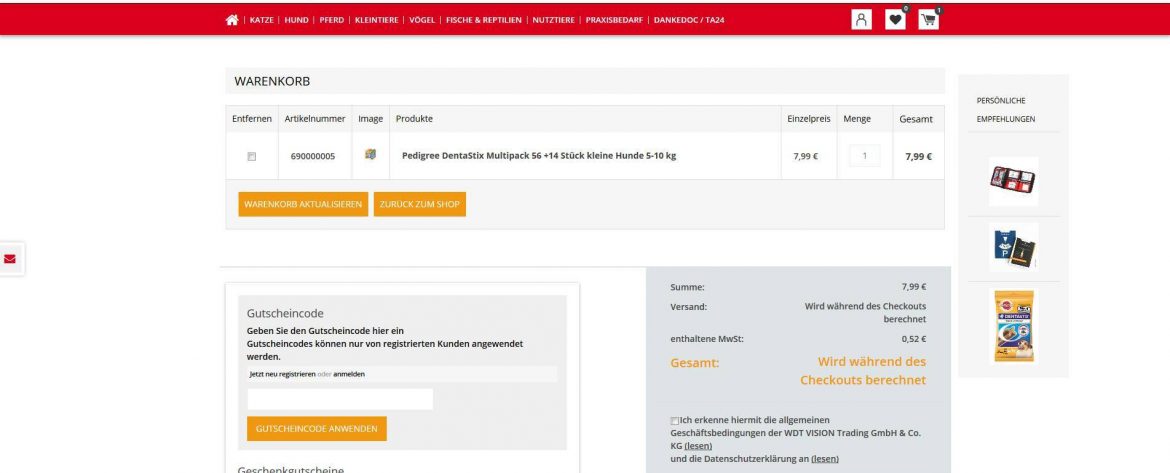1170x473 pixels.
Task: Open the KLEINTIERE category menu
Action: 376,20
